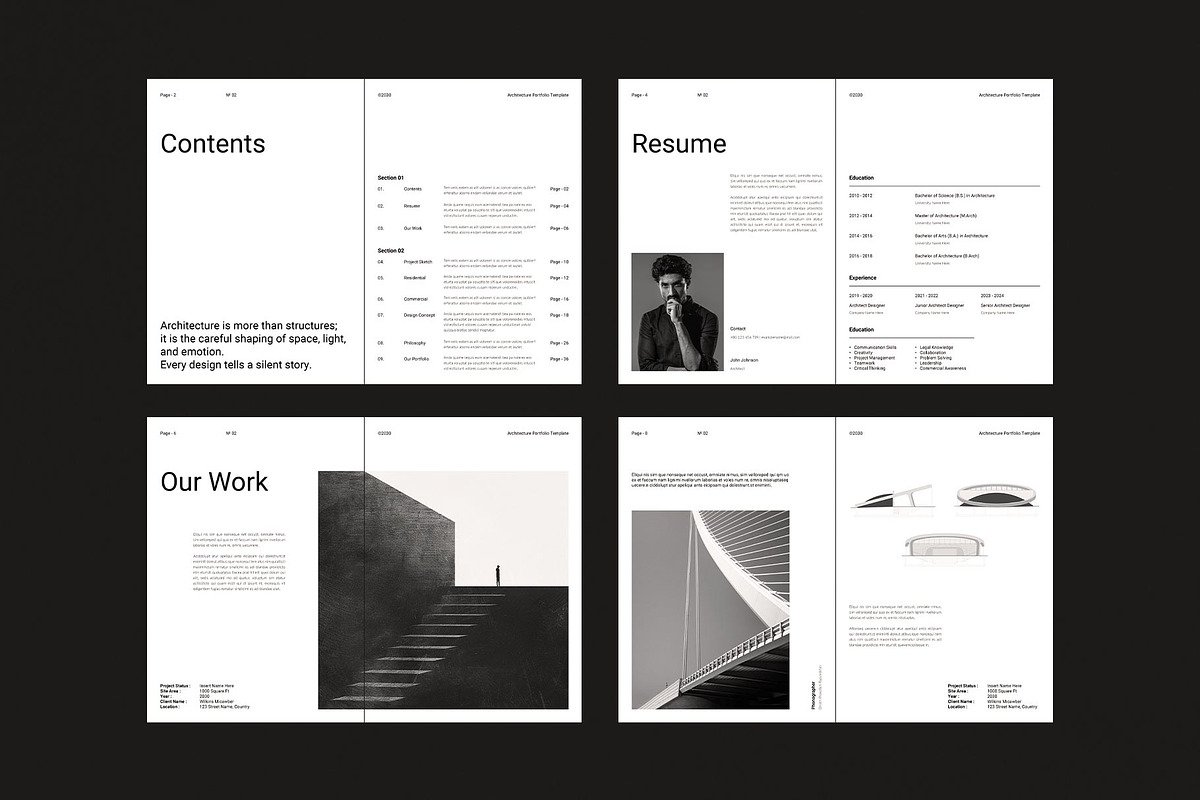This screenshot has height=800, width=1200.
Task: Select the "Project Sketch" contents entry
Action: coord(418,262)
